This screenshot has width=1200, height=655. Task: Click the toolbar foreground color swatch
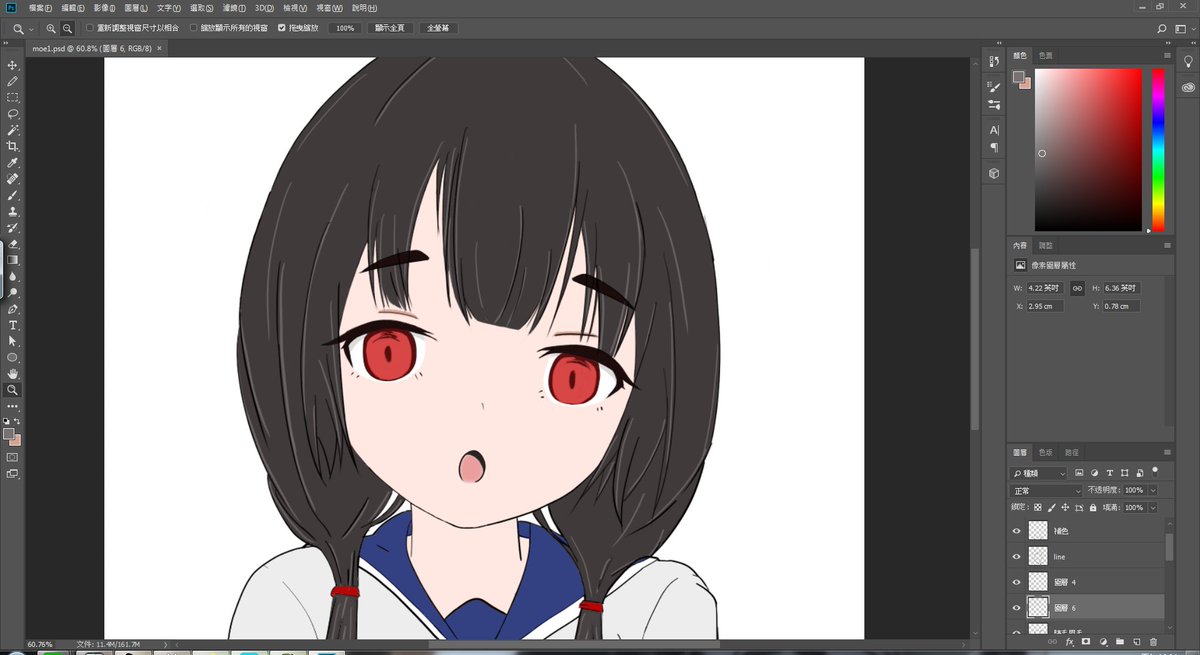tap(9, 433)
